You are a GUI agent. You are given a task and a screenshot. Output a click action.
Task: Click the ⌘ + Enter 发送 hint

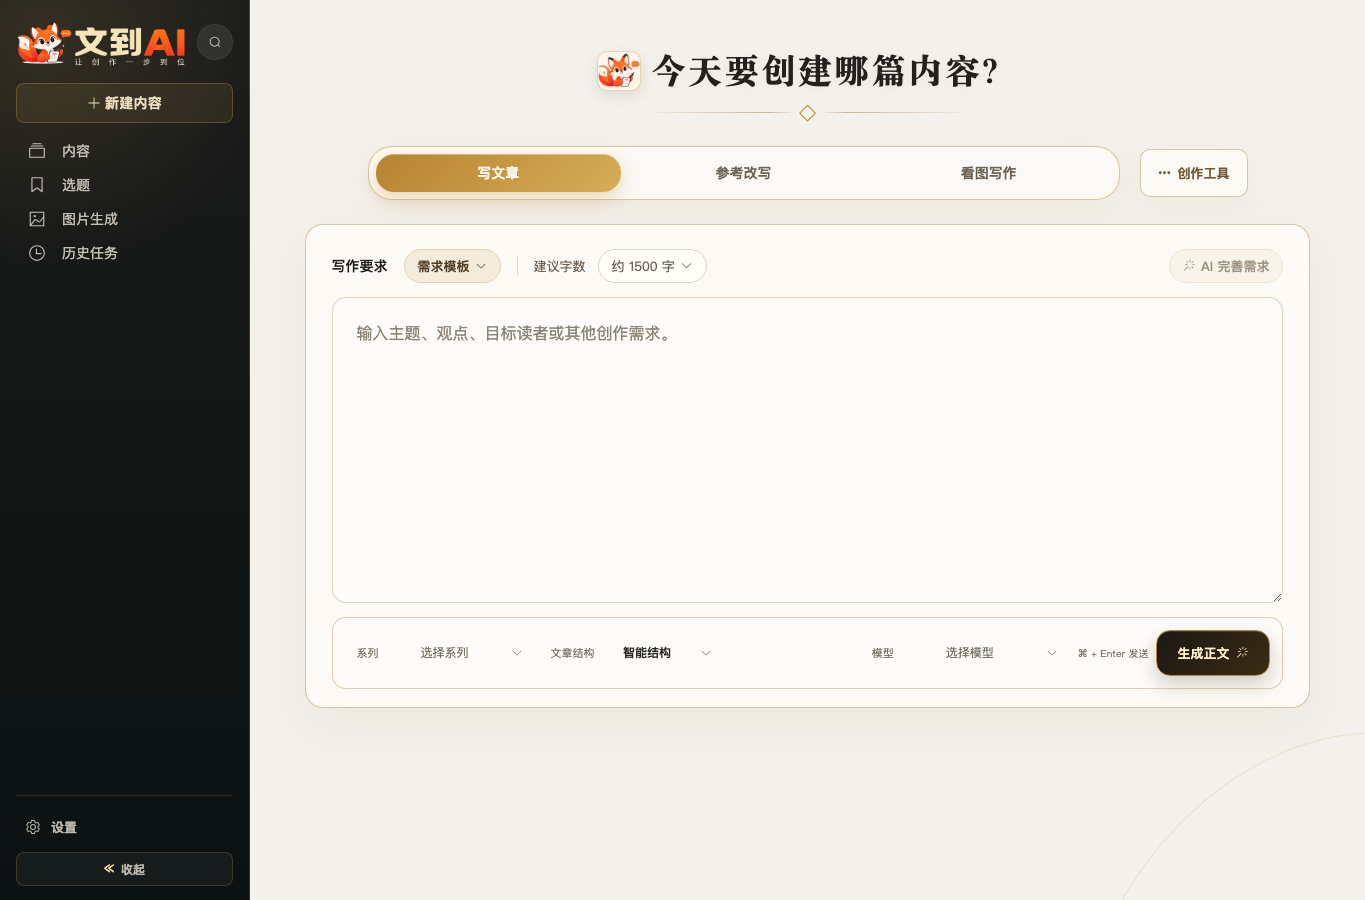click(1113, 653)
